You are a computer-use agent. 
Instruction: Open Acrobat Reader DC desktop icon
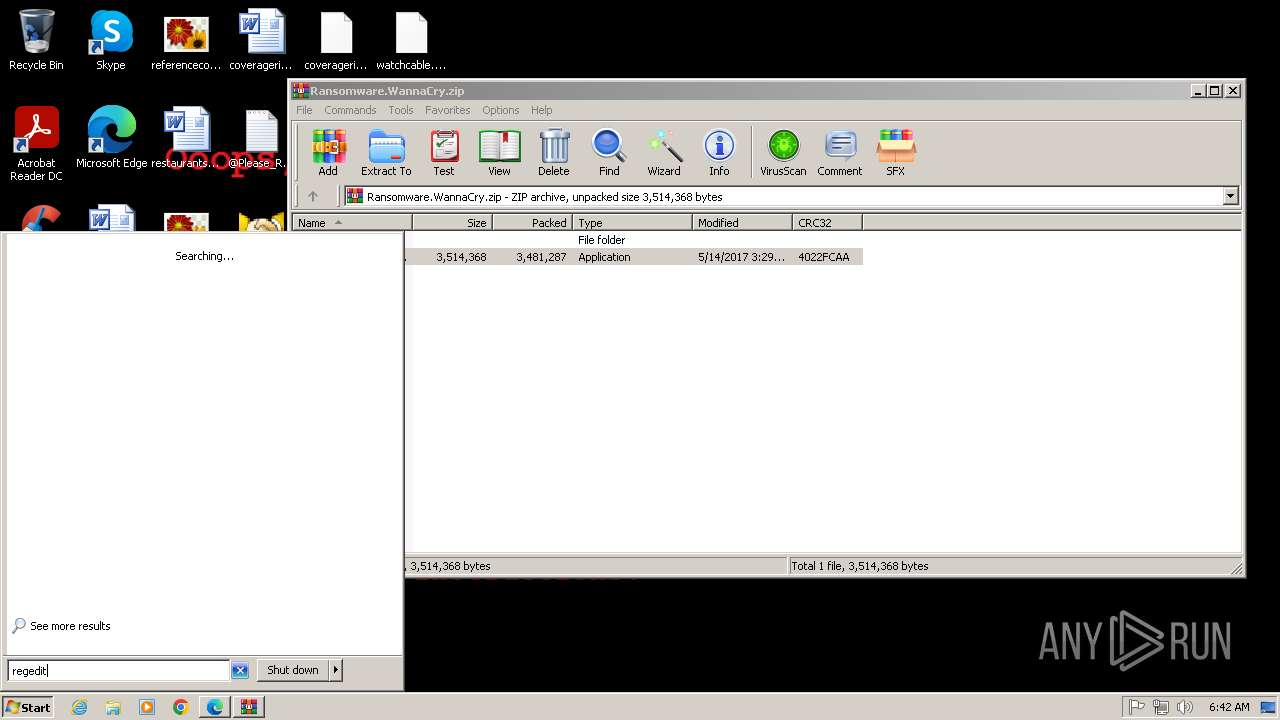pos(36,144)
